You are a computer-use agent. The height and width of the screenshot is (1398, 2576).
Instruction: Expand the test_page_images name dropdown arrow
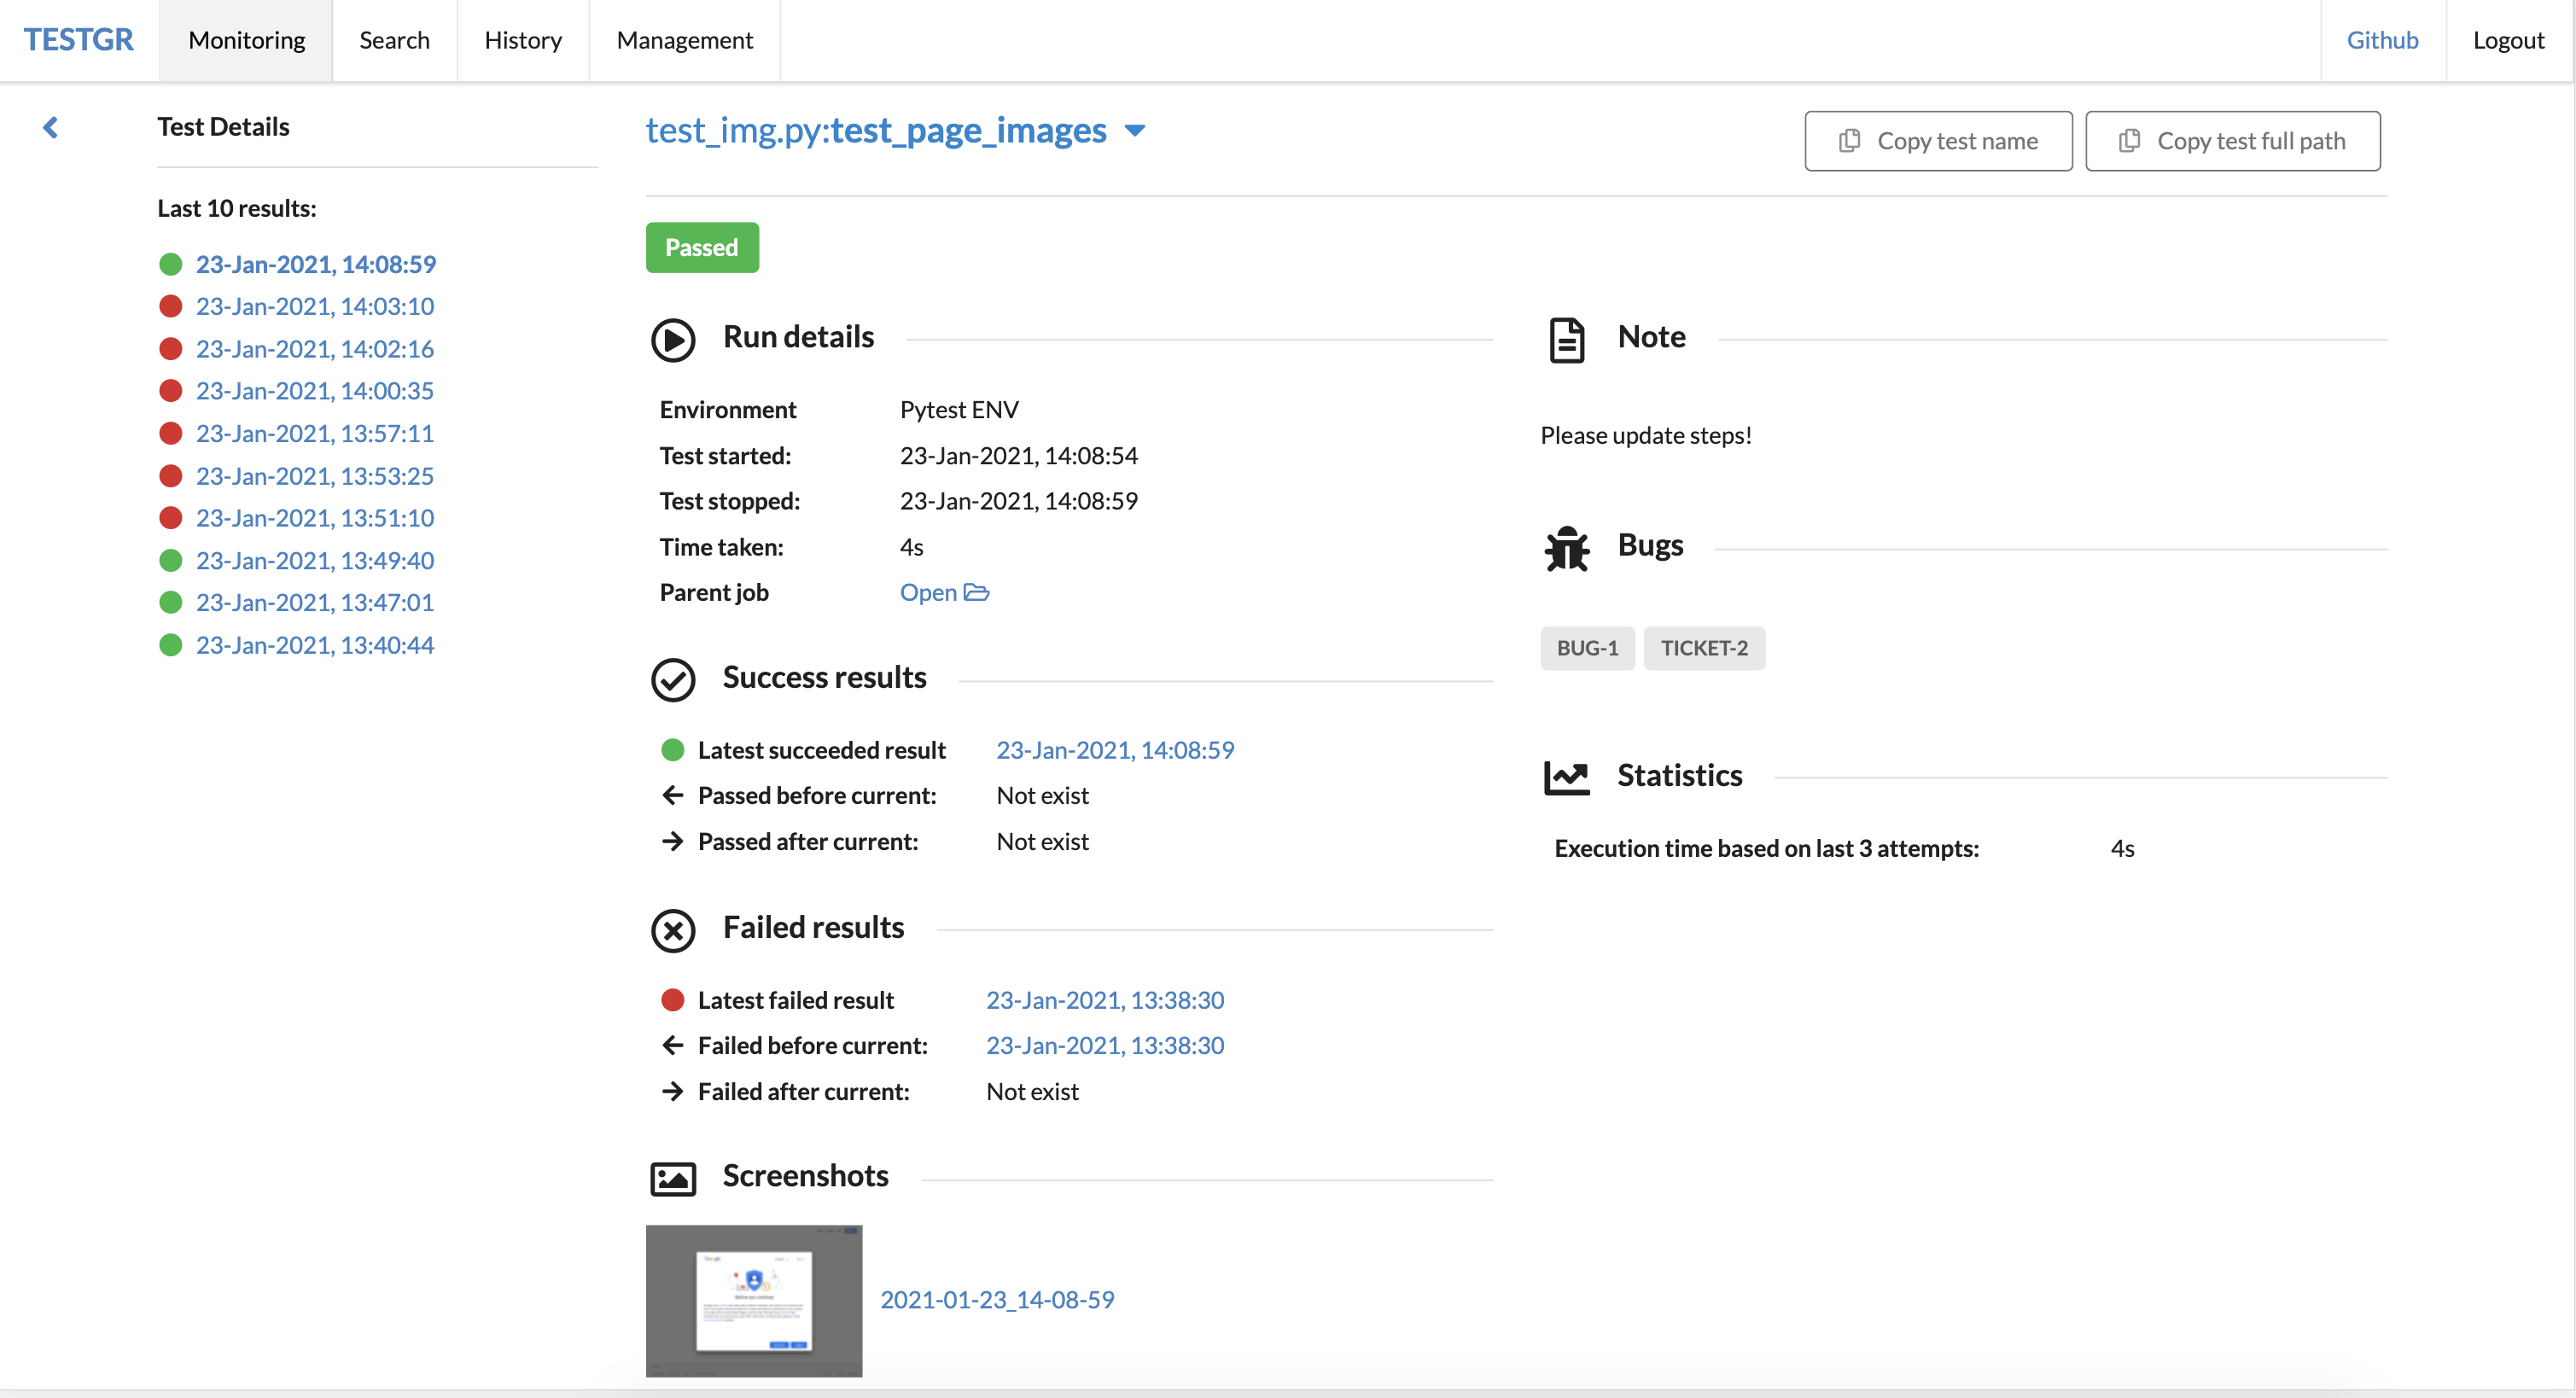[1134, 130]
